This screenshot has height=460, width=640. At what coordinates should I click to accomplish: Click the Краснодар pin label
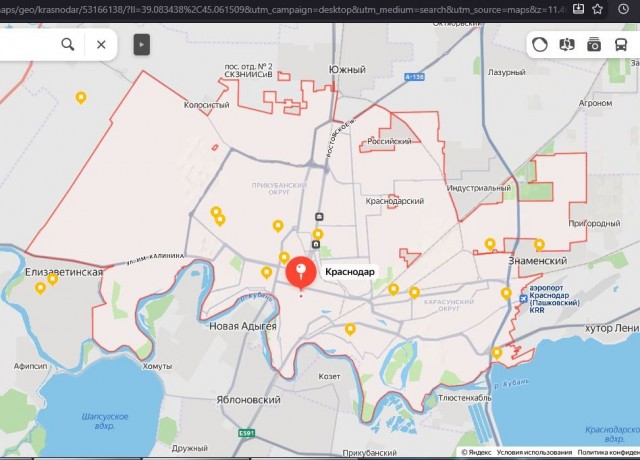[350, 271]
